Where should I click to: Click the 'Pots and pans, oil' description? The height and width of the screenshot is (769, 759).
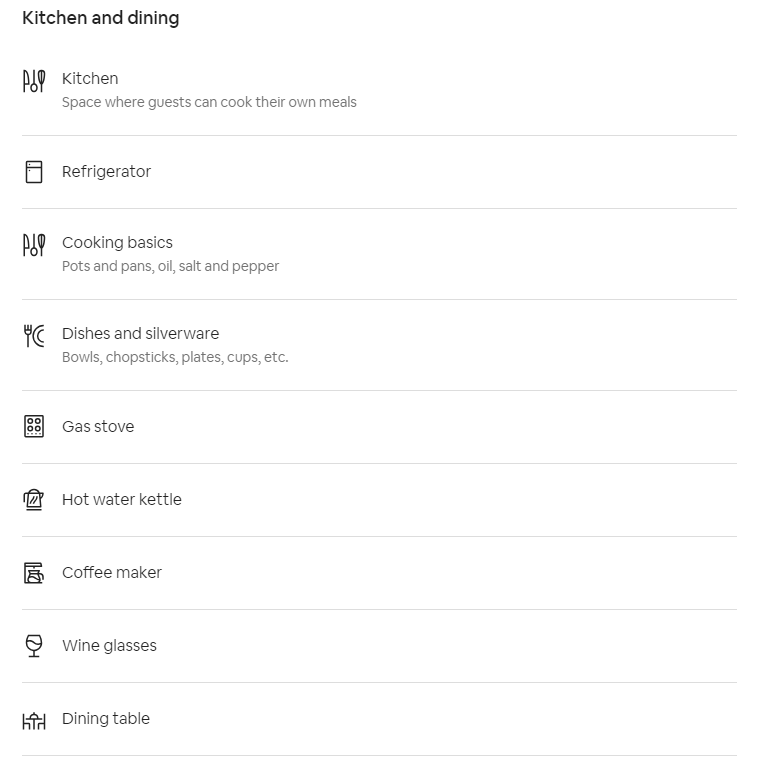170,266
